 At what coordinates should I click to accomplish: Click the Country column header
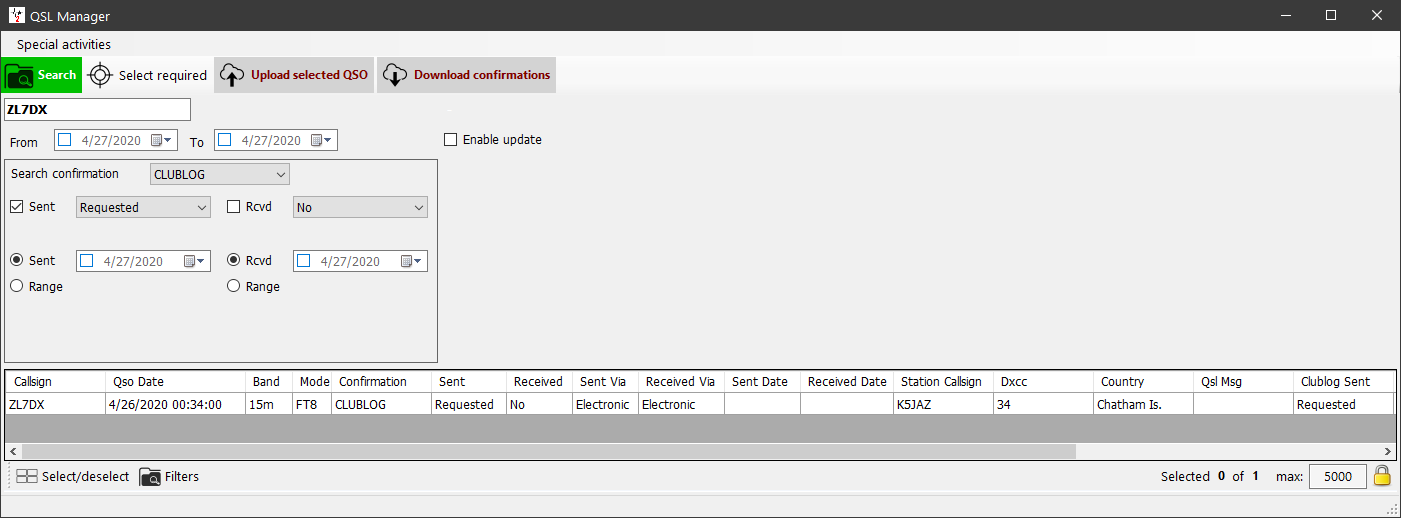[1143, 381]
